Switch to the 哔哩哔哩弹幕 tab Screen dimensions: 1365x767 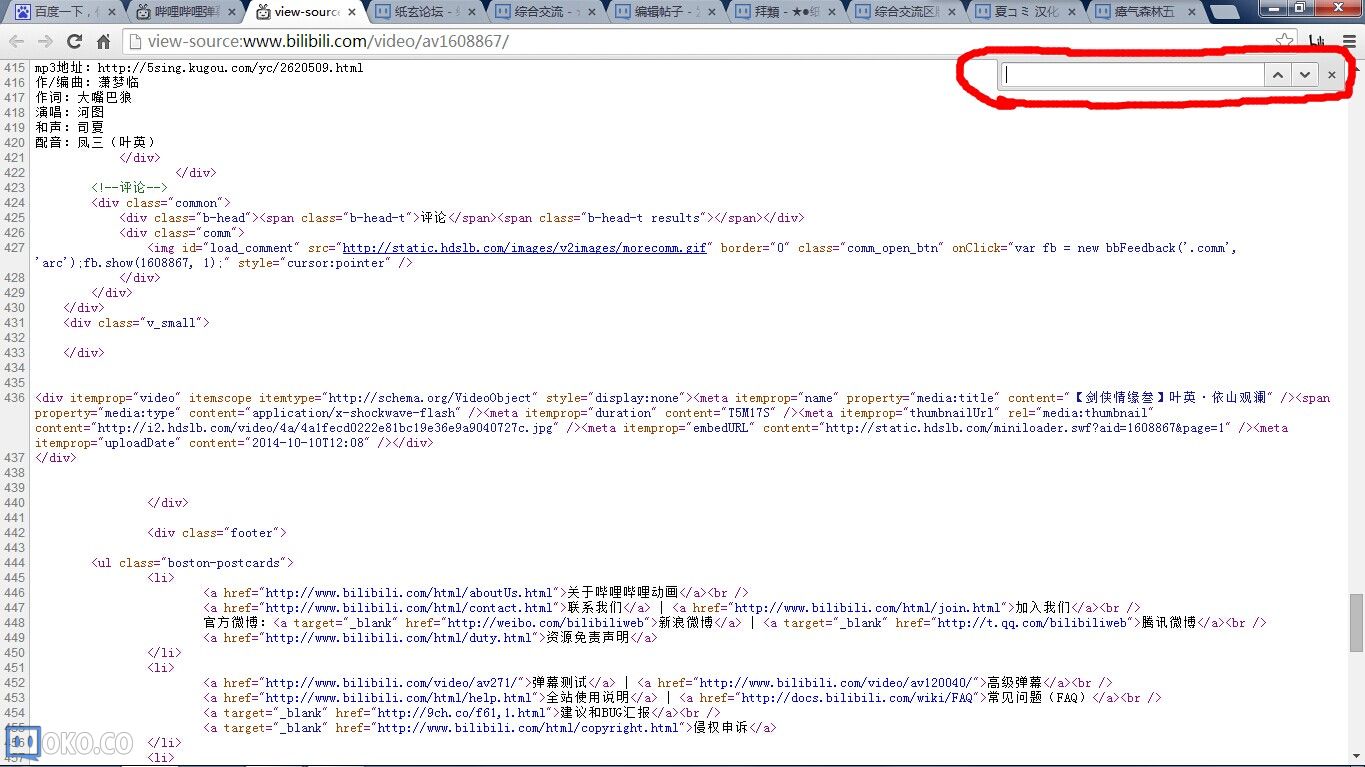[187, 13]
